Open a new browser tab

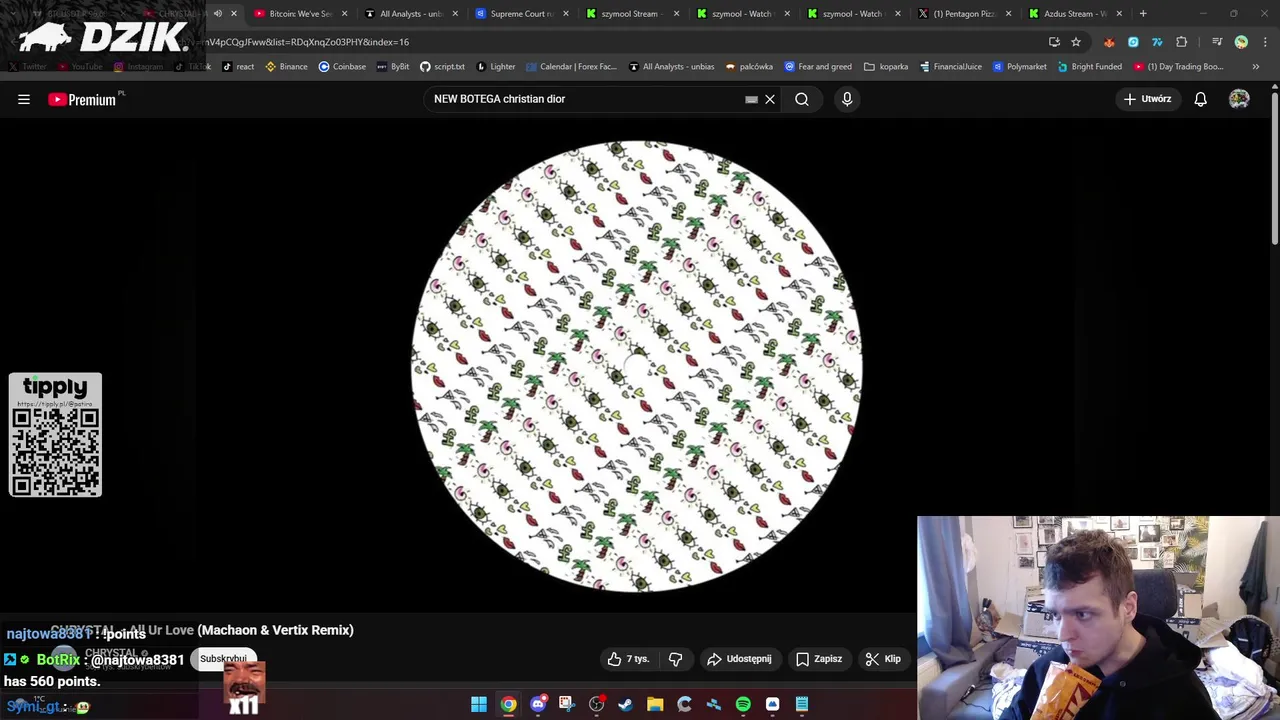pyautogui.click(x=1143, y=14)
